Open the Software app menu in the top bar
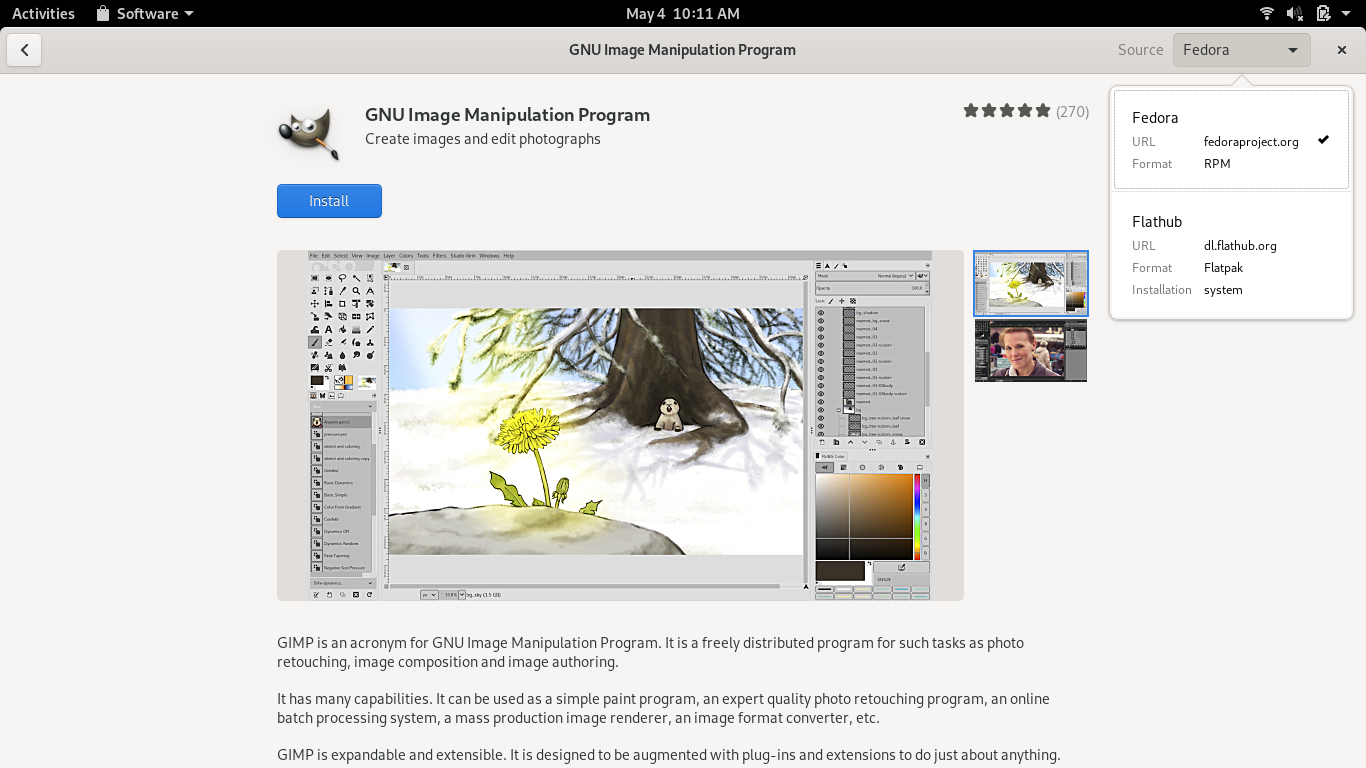This screenshot has height=768, width=1366. click(x=145, y=14)
